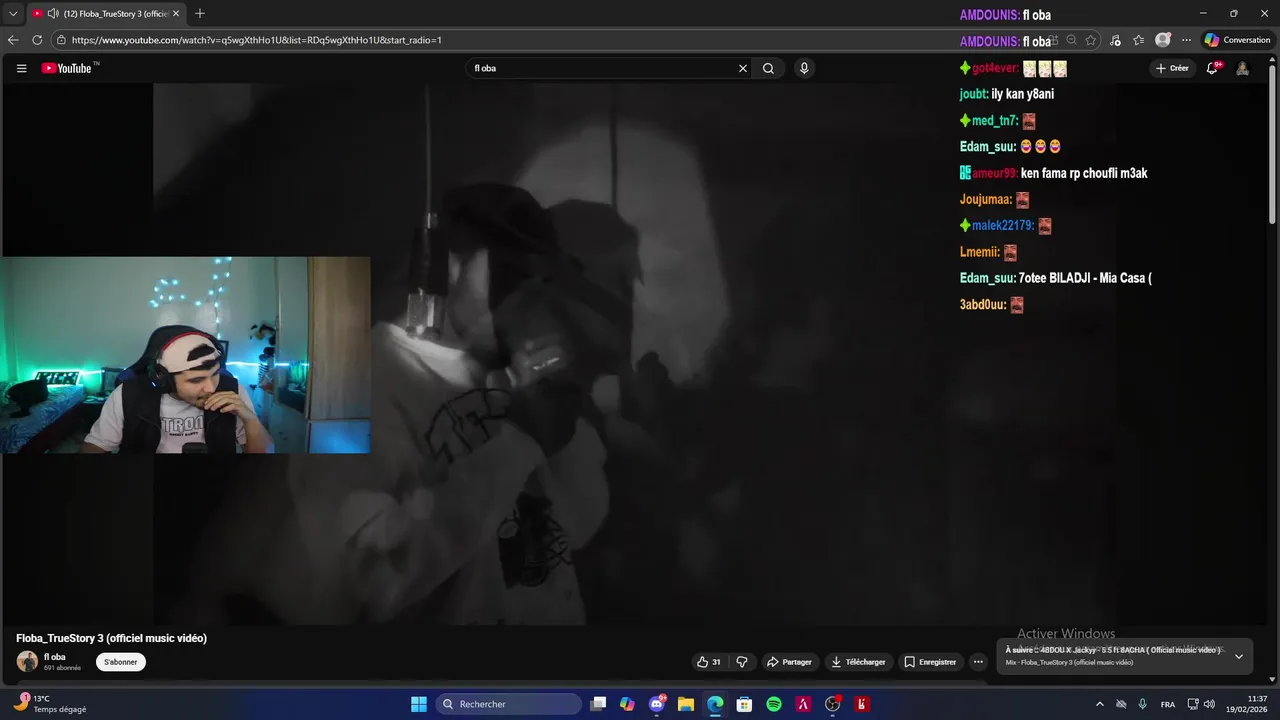Image resolution: width=1280 pixels, height=720 pixels.
Task: Run the search with magnifier button
Action: click(768, 68)
